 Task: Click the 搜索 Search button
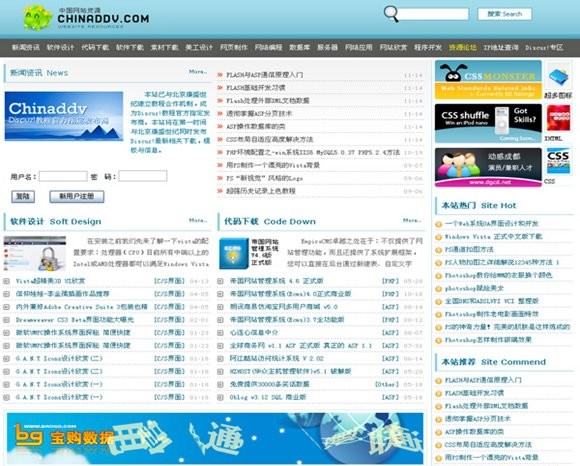point(505,14)
